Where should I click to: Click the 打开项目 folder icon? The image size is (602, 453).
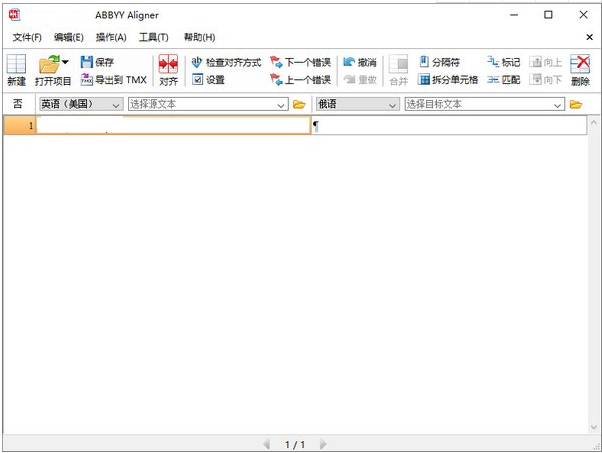49,64
